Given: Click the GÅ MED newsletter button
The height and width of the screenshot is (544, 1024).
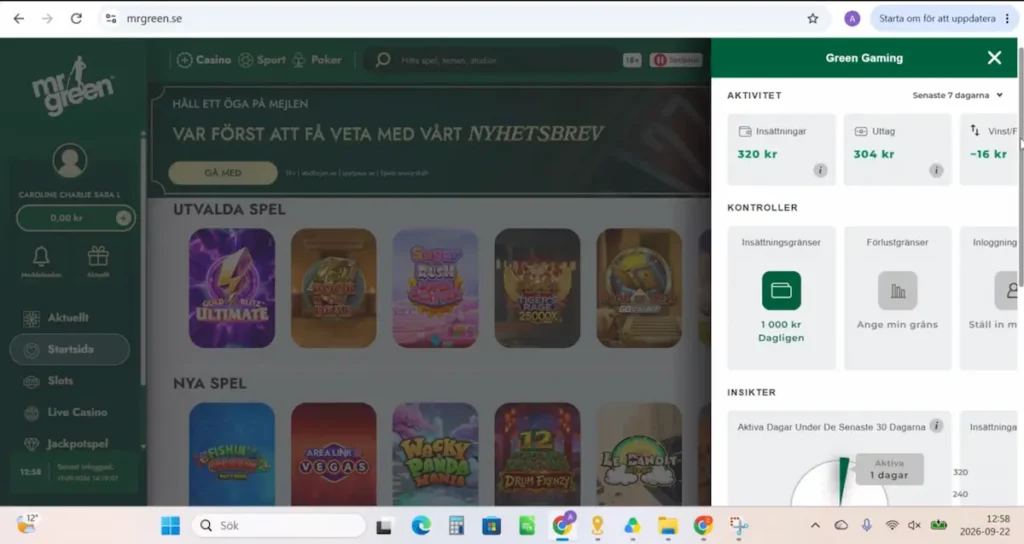Looking at the screenshot, I should point(223,173).
